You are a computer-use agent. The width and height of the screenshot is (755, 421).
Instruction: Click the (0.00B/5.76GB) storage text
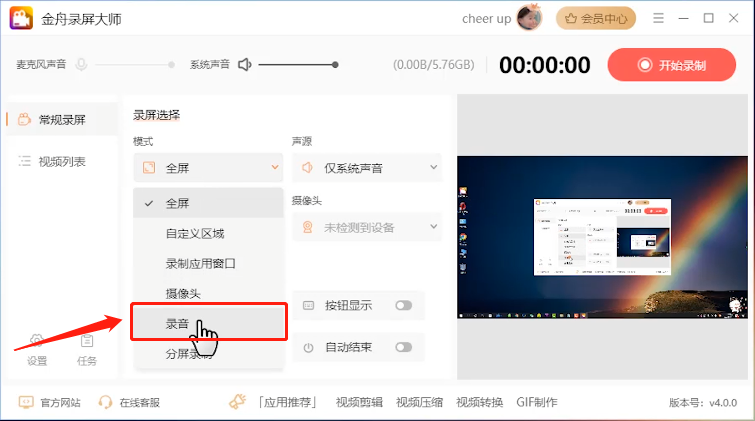click(x=433, y=65)
